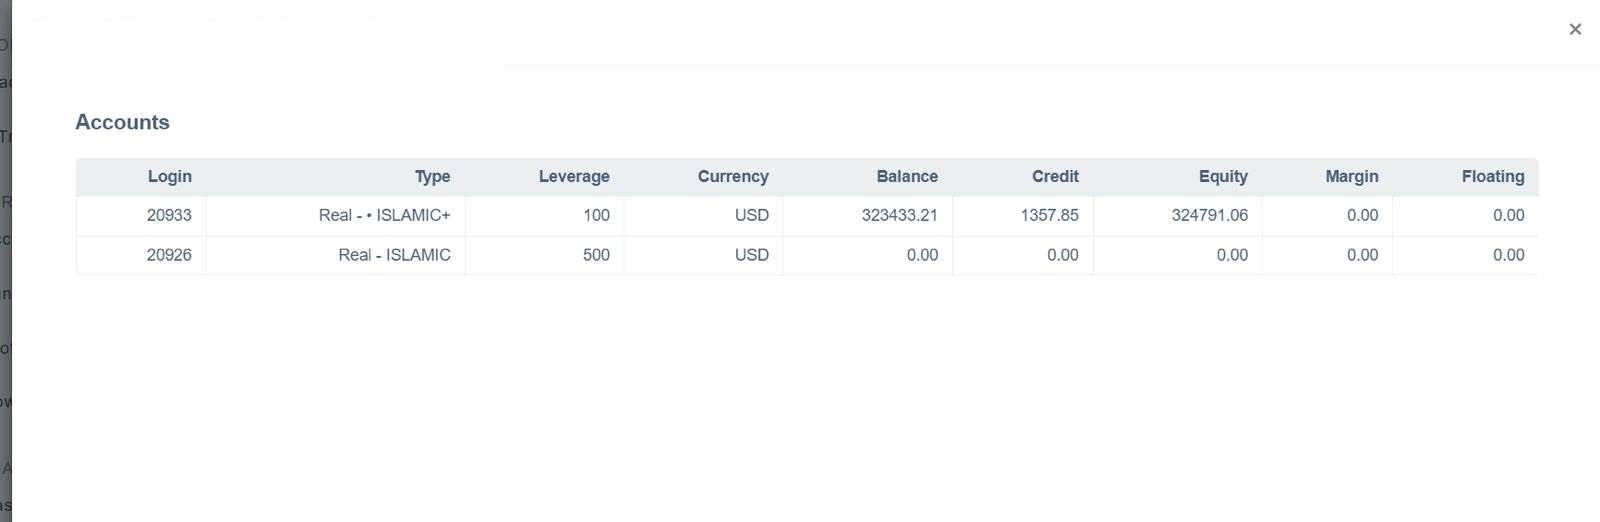Open account login 20926

coord(169,255)
